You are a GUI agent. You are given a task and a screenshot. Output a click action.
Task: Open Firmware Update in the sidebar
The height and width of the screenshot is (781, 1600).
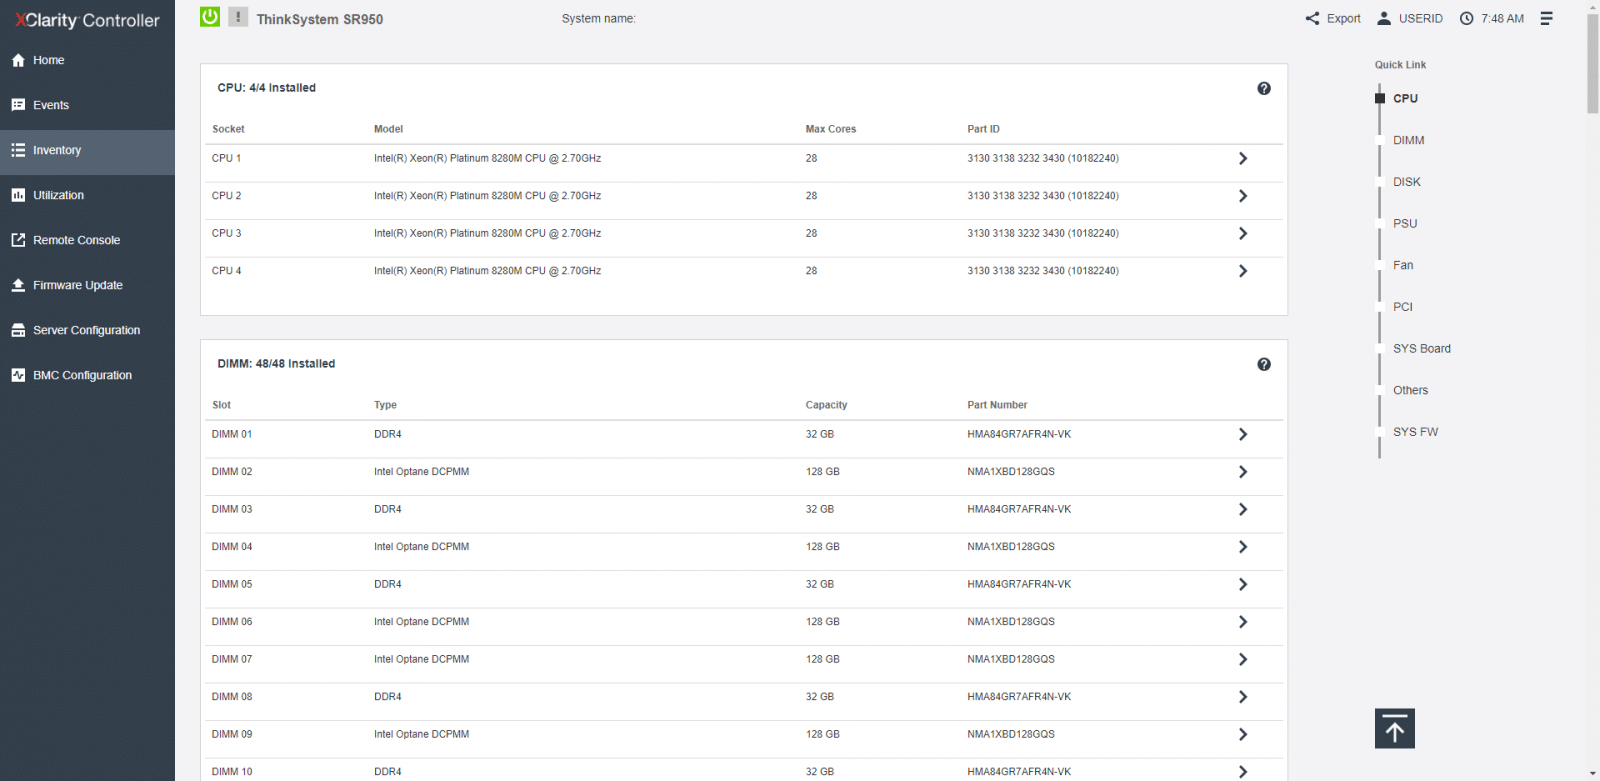pos(87,285)
